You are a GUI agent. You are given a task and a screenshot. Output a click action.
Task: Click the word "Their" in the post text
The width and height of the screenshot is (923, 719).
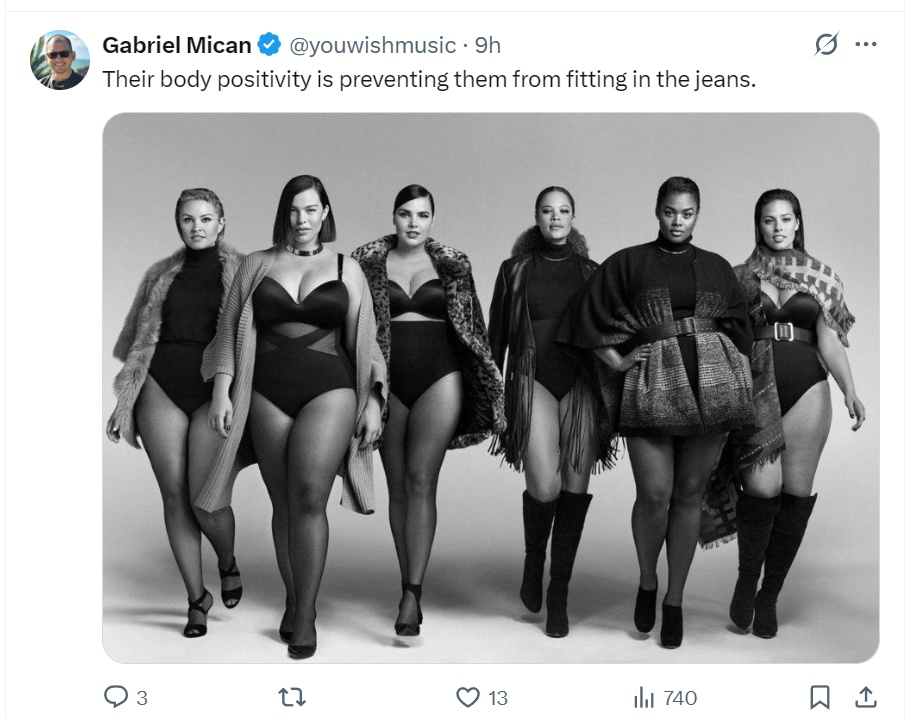124,79
